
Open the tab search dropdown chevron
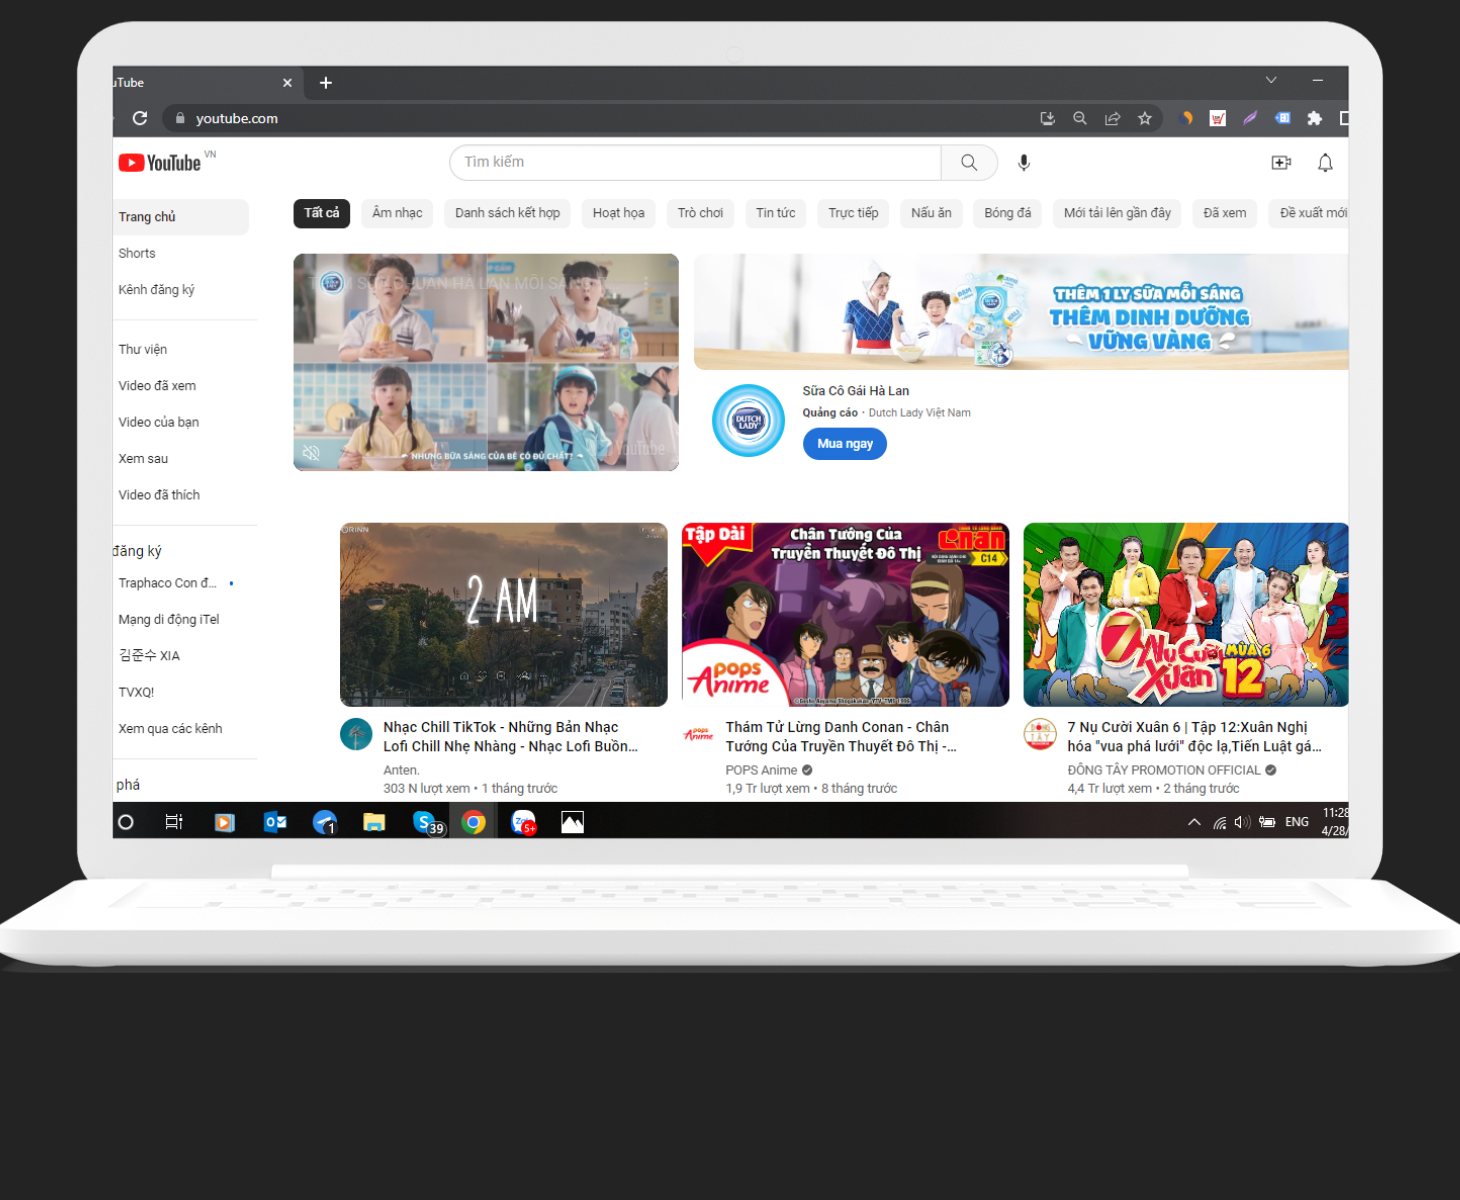(x=1271, y=80)
